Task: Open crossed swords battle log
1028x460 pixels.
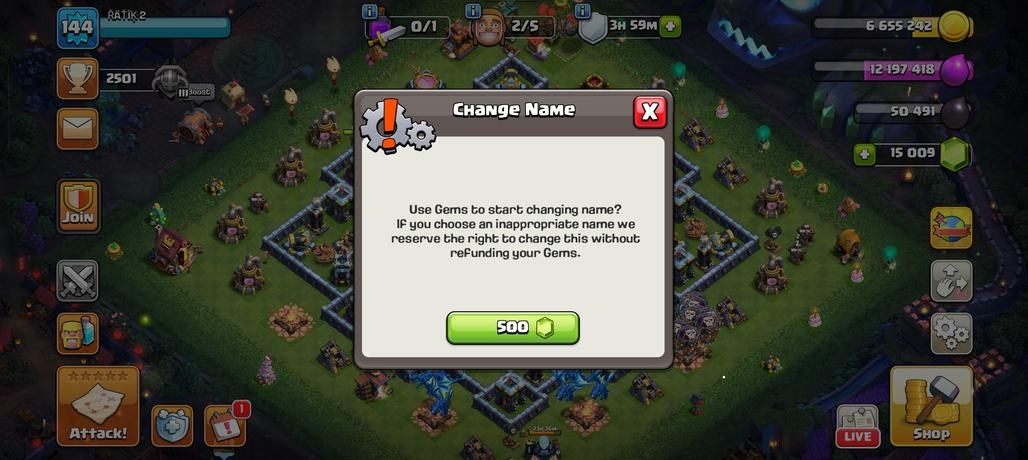Action: click(x=77, y=280)
